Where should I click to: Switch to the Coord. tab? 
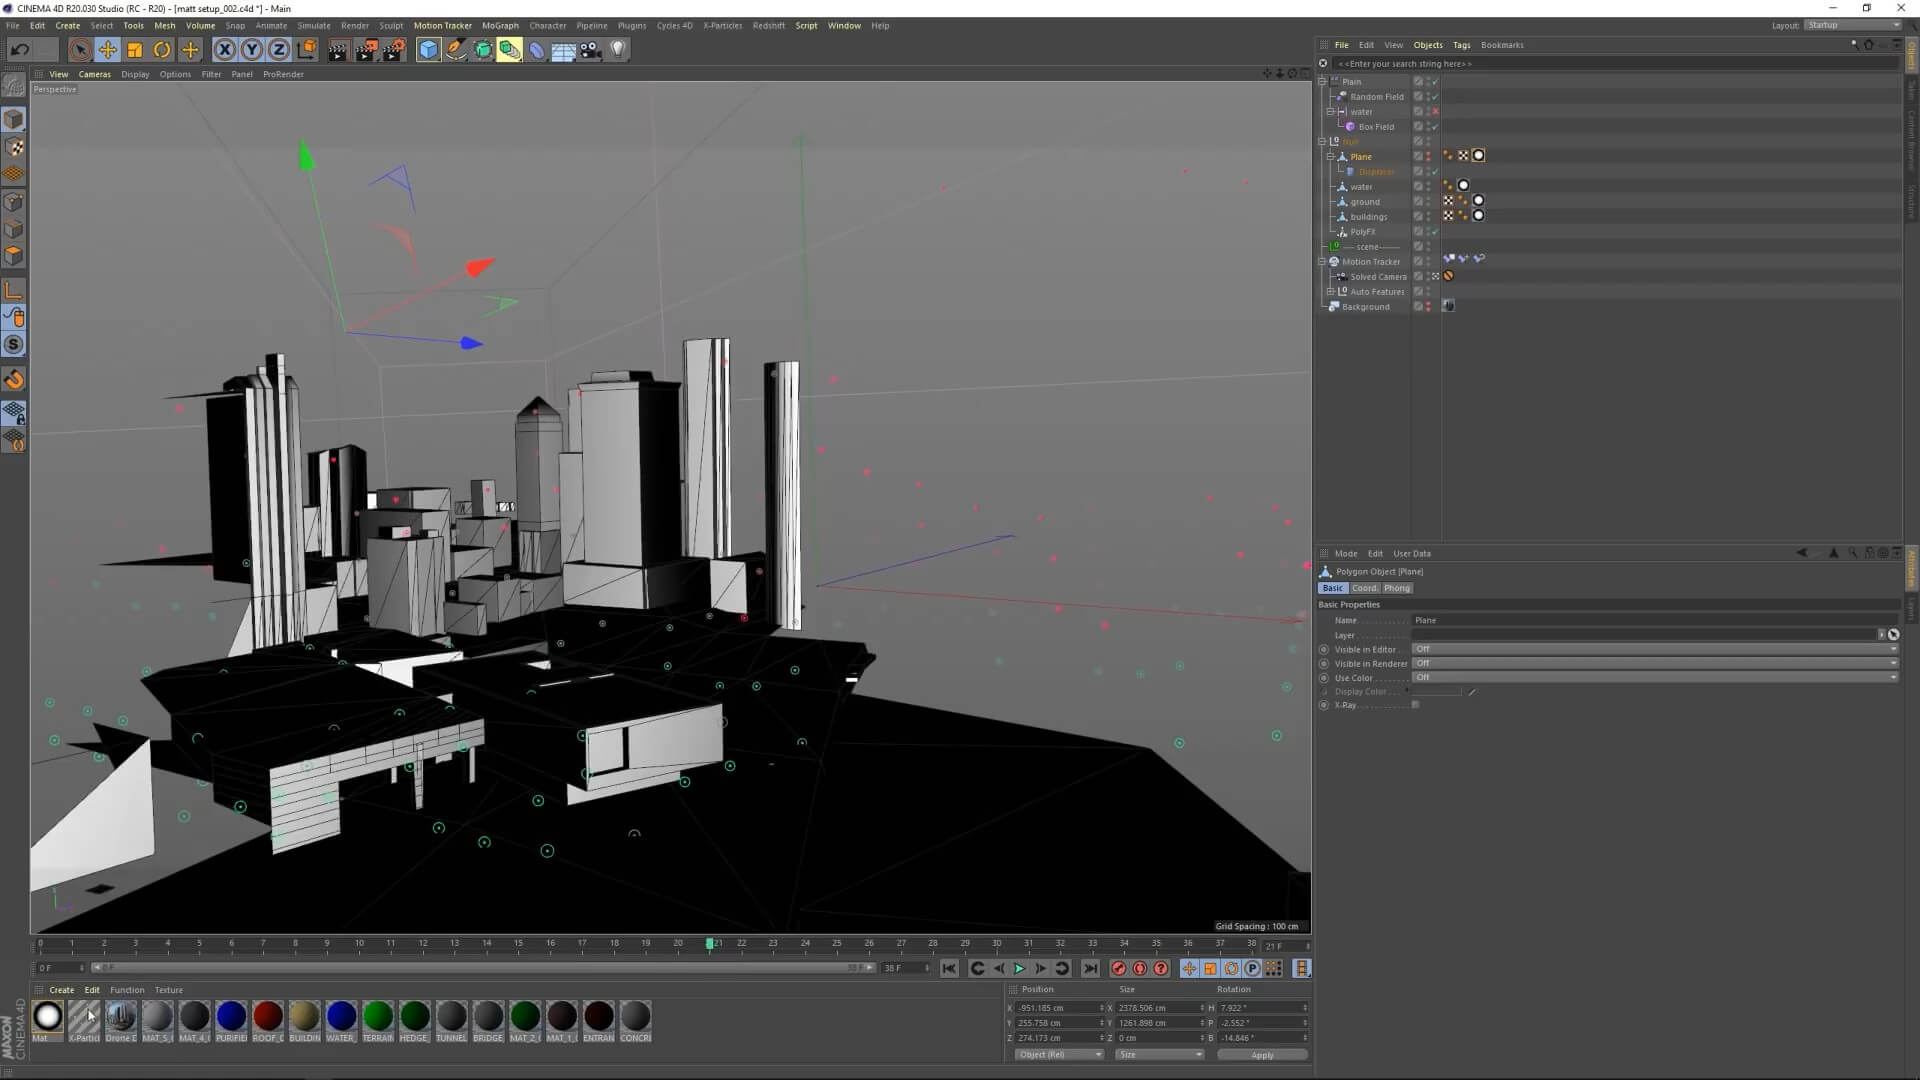coord(1364,588)
